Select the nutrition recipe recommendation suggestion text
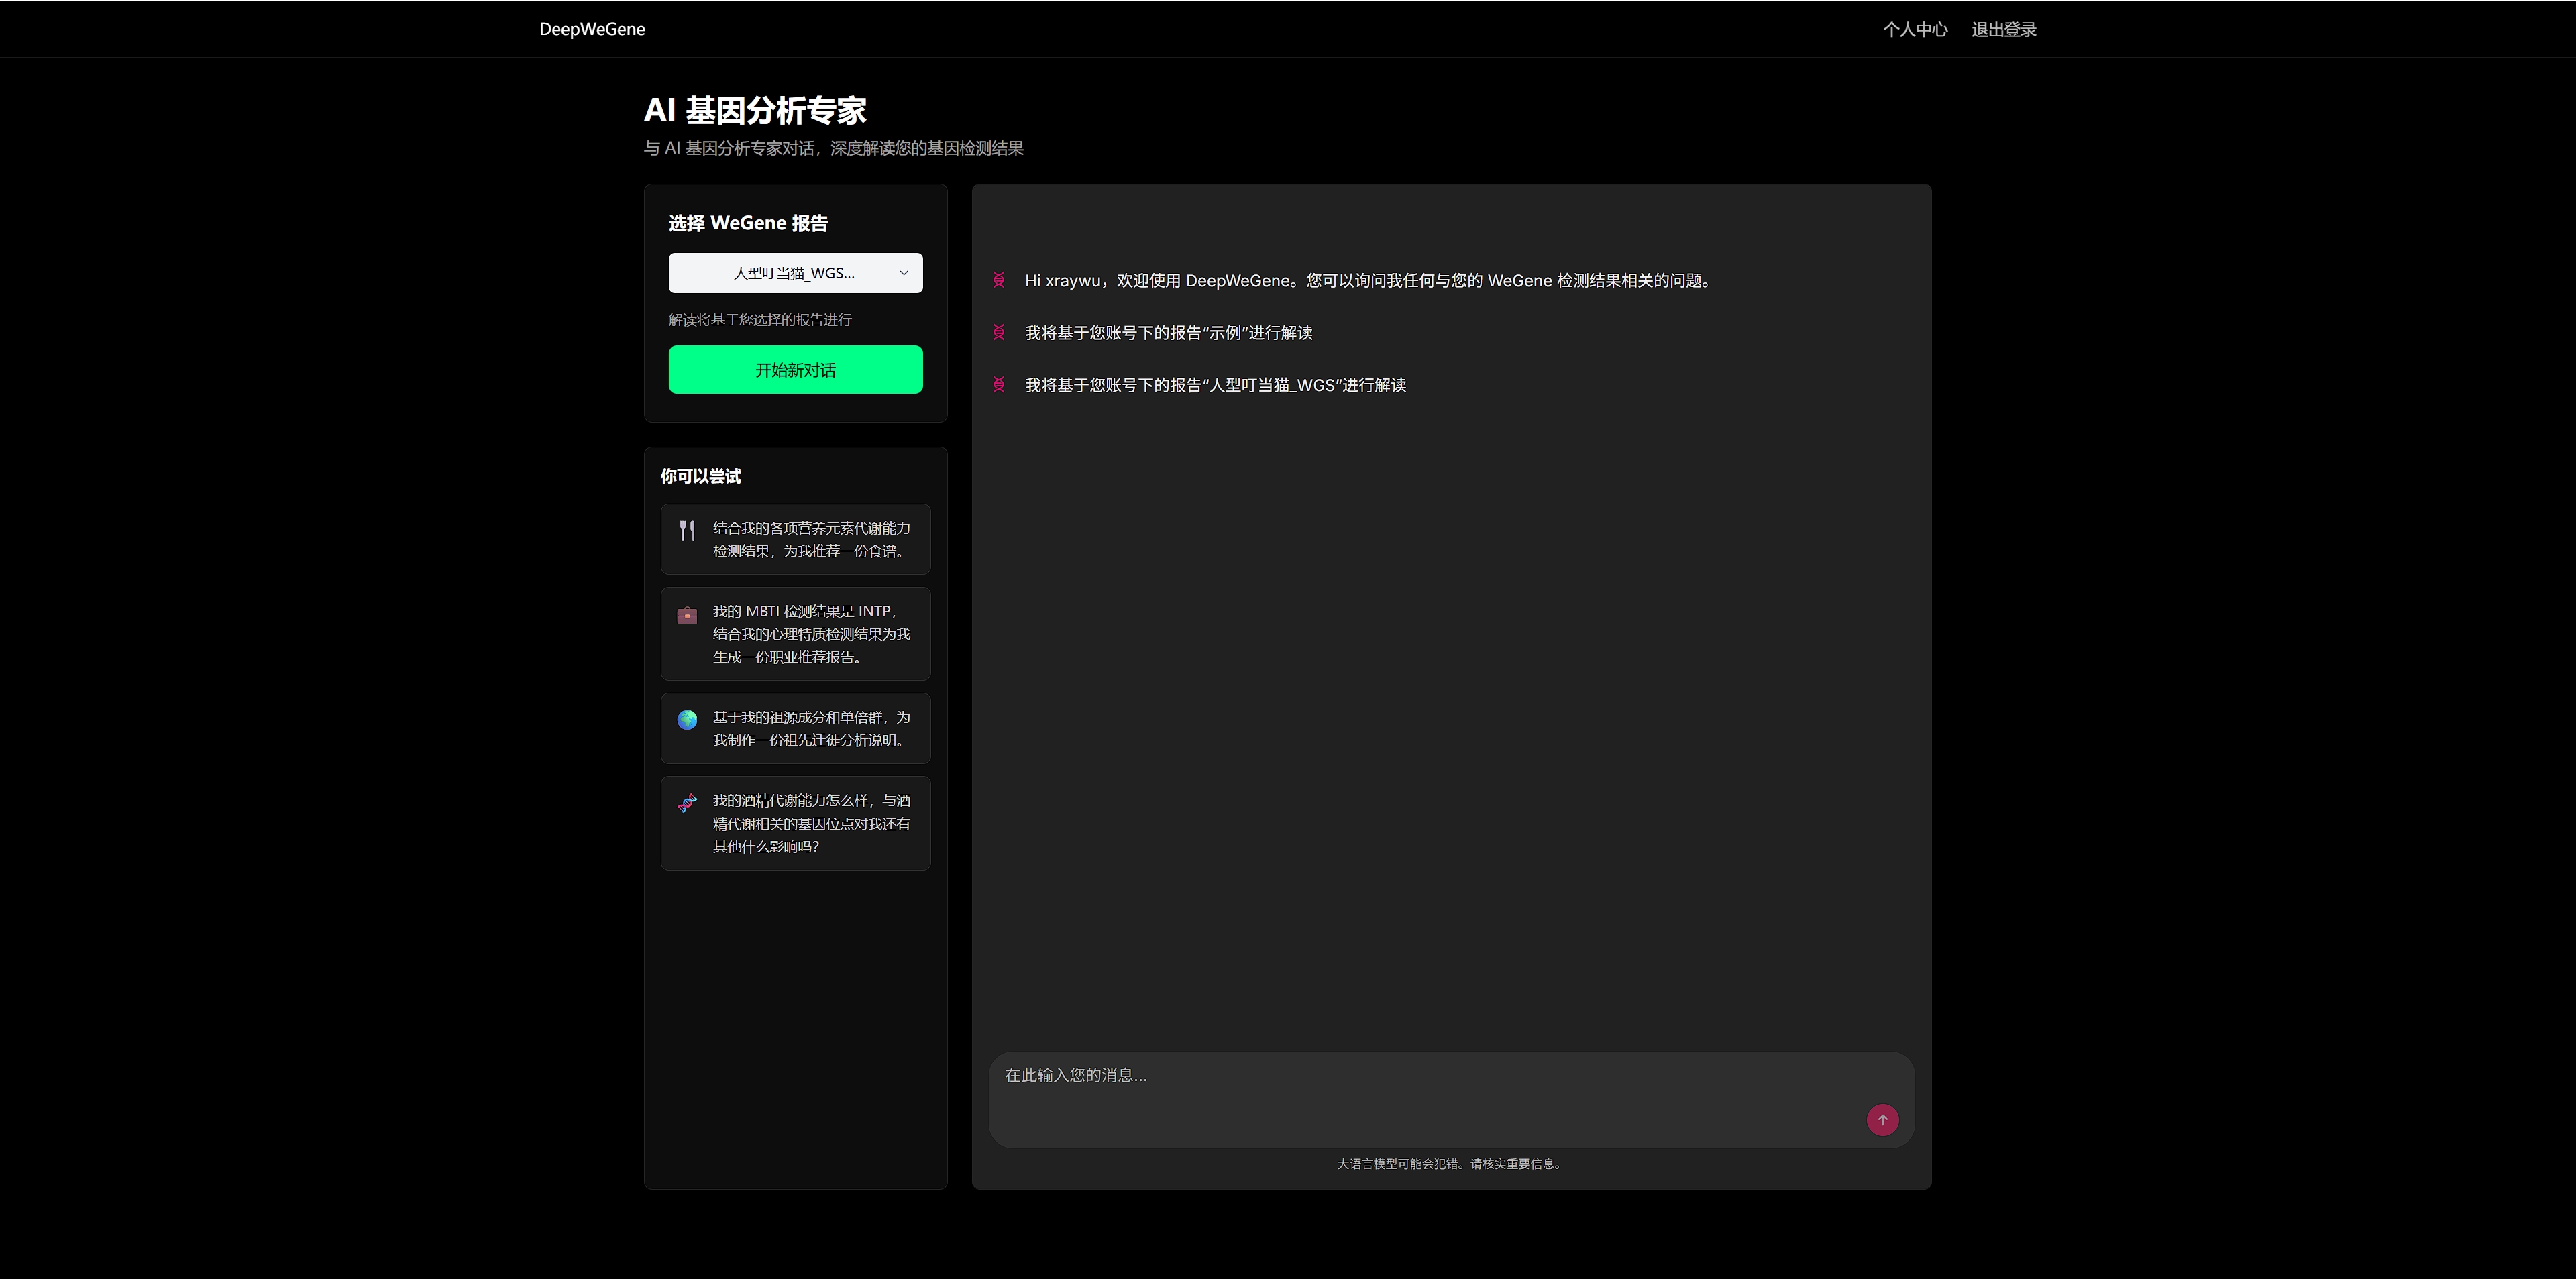 (811, 540)
